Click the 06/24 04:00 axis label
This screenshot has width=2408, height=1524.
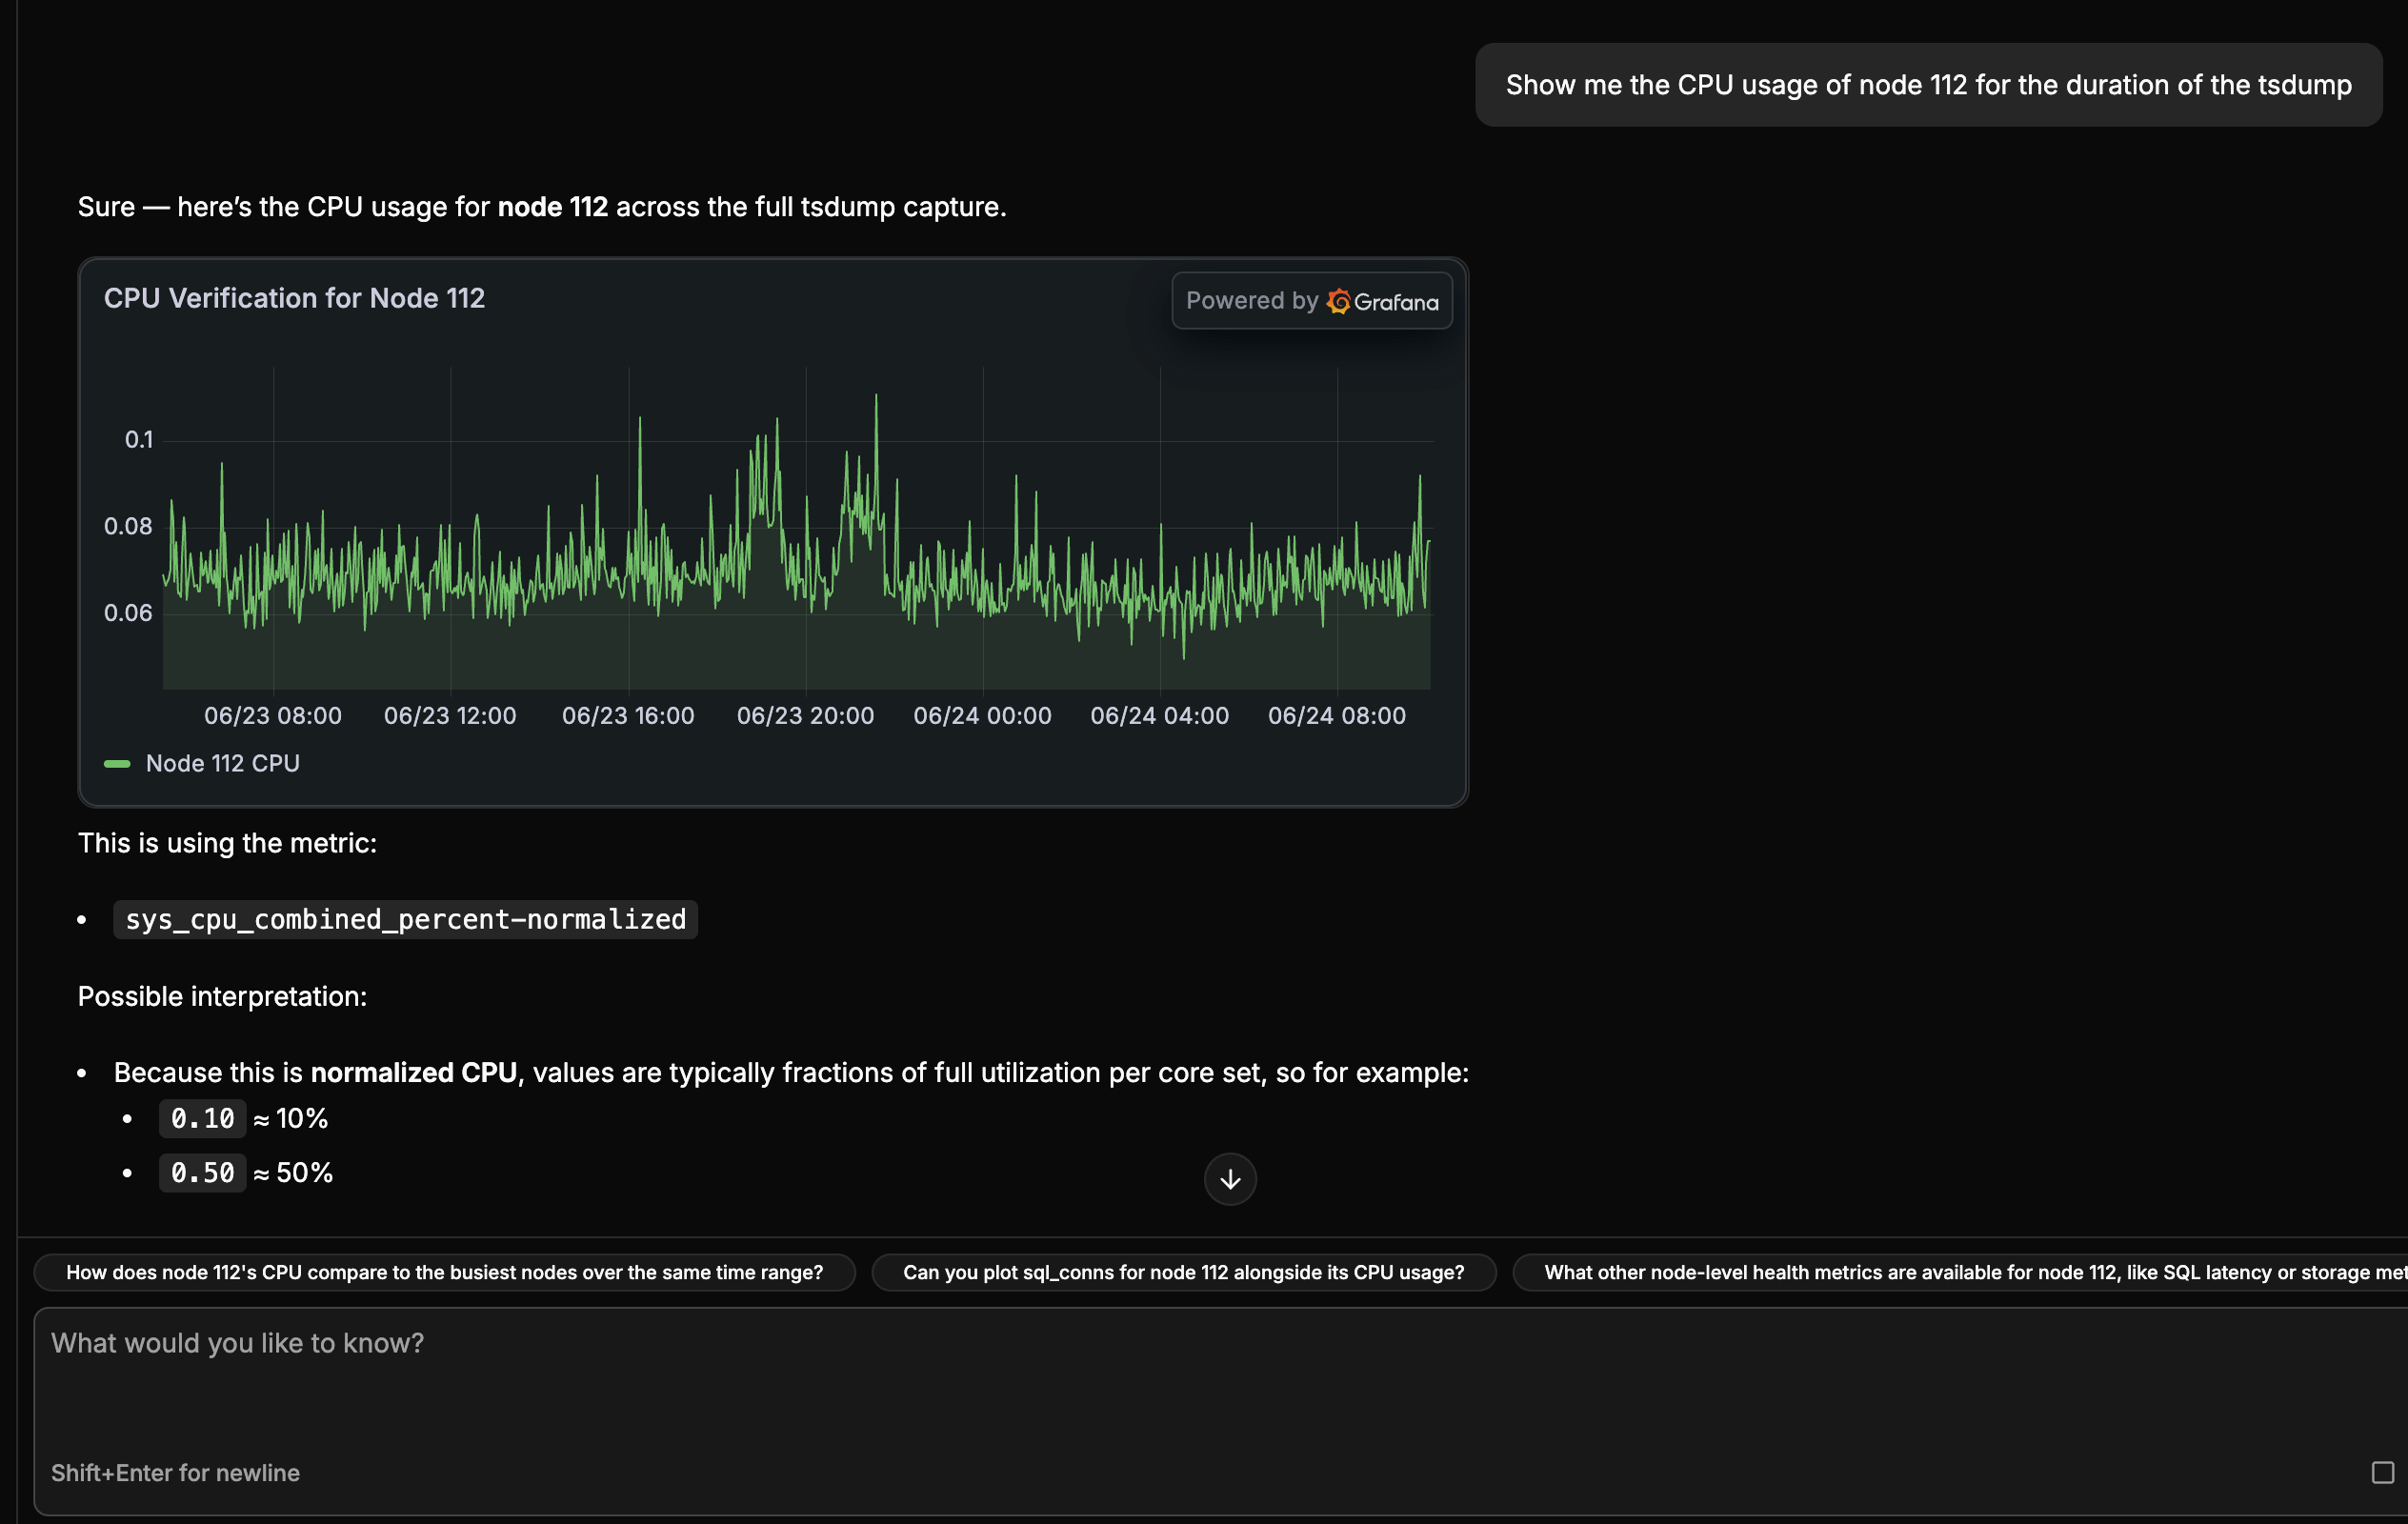[1159, 716]
